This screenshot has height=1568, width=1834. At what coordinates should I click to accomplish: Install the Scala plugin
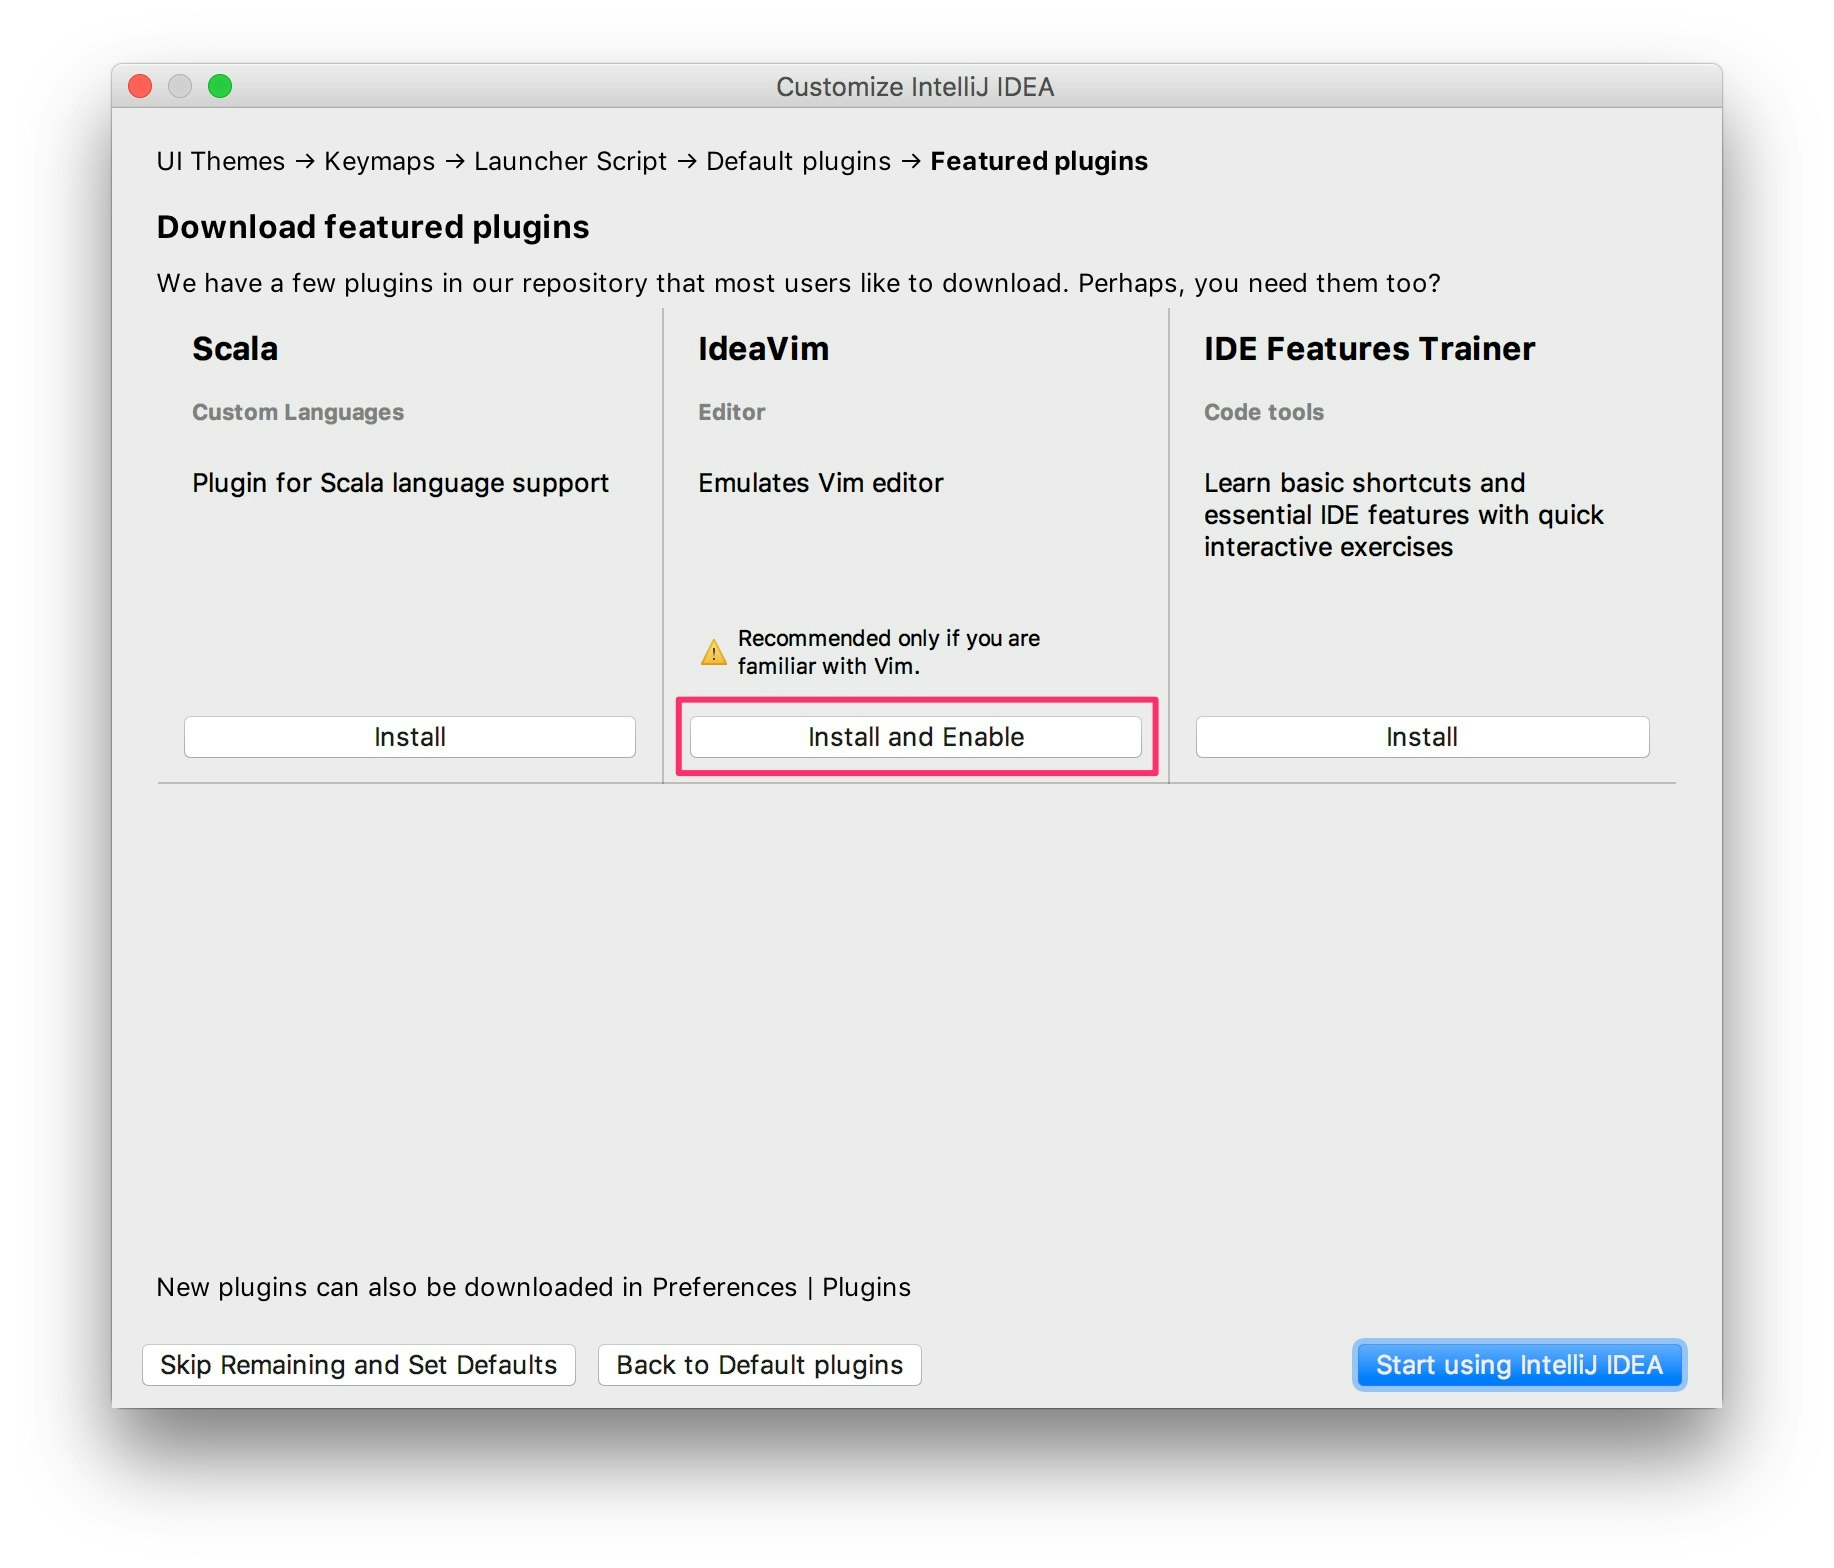pyautogui.click(x=409, y=737)
